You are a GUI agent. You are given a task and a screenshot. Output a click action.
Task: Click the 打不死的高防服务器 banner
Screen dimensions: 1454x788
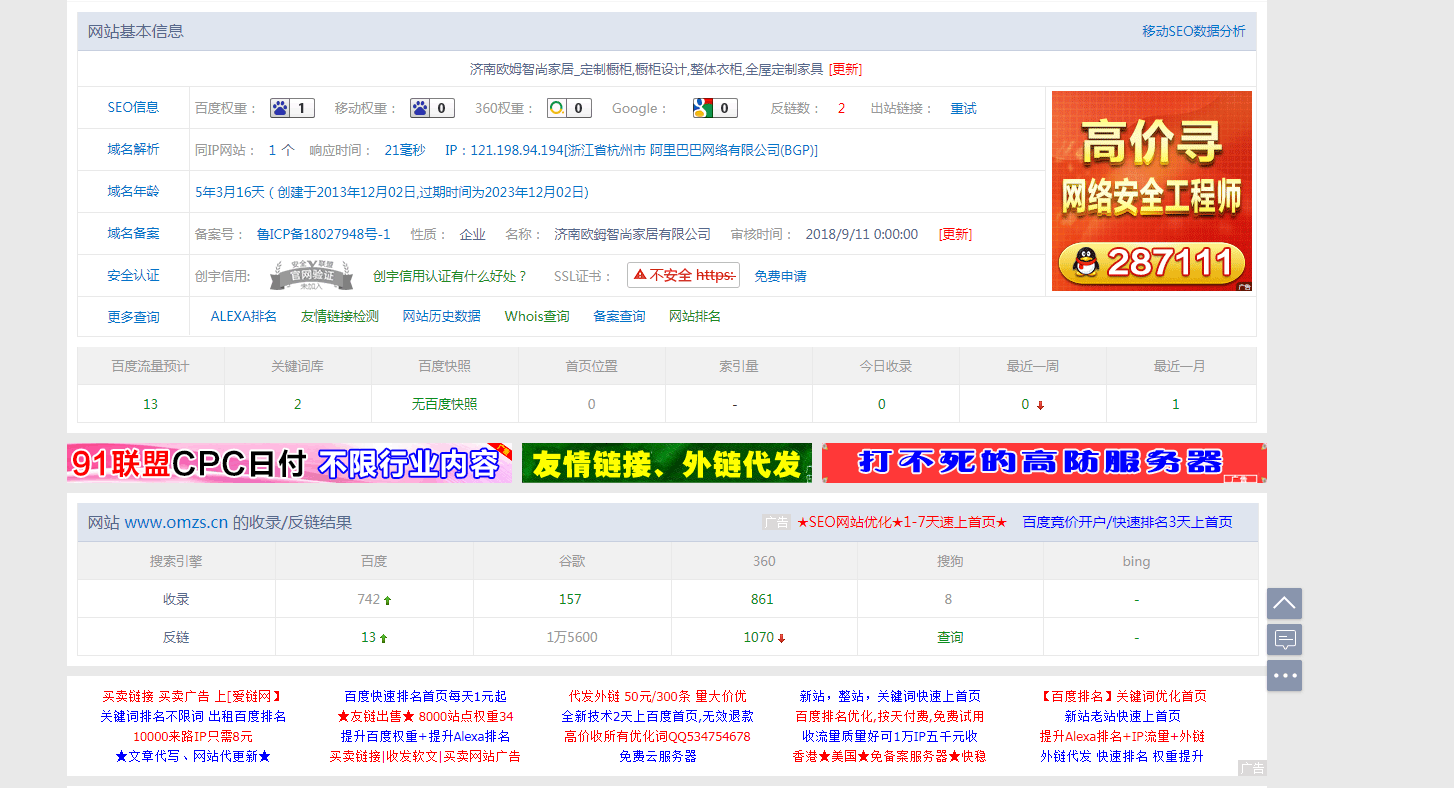[1044, 463]
